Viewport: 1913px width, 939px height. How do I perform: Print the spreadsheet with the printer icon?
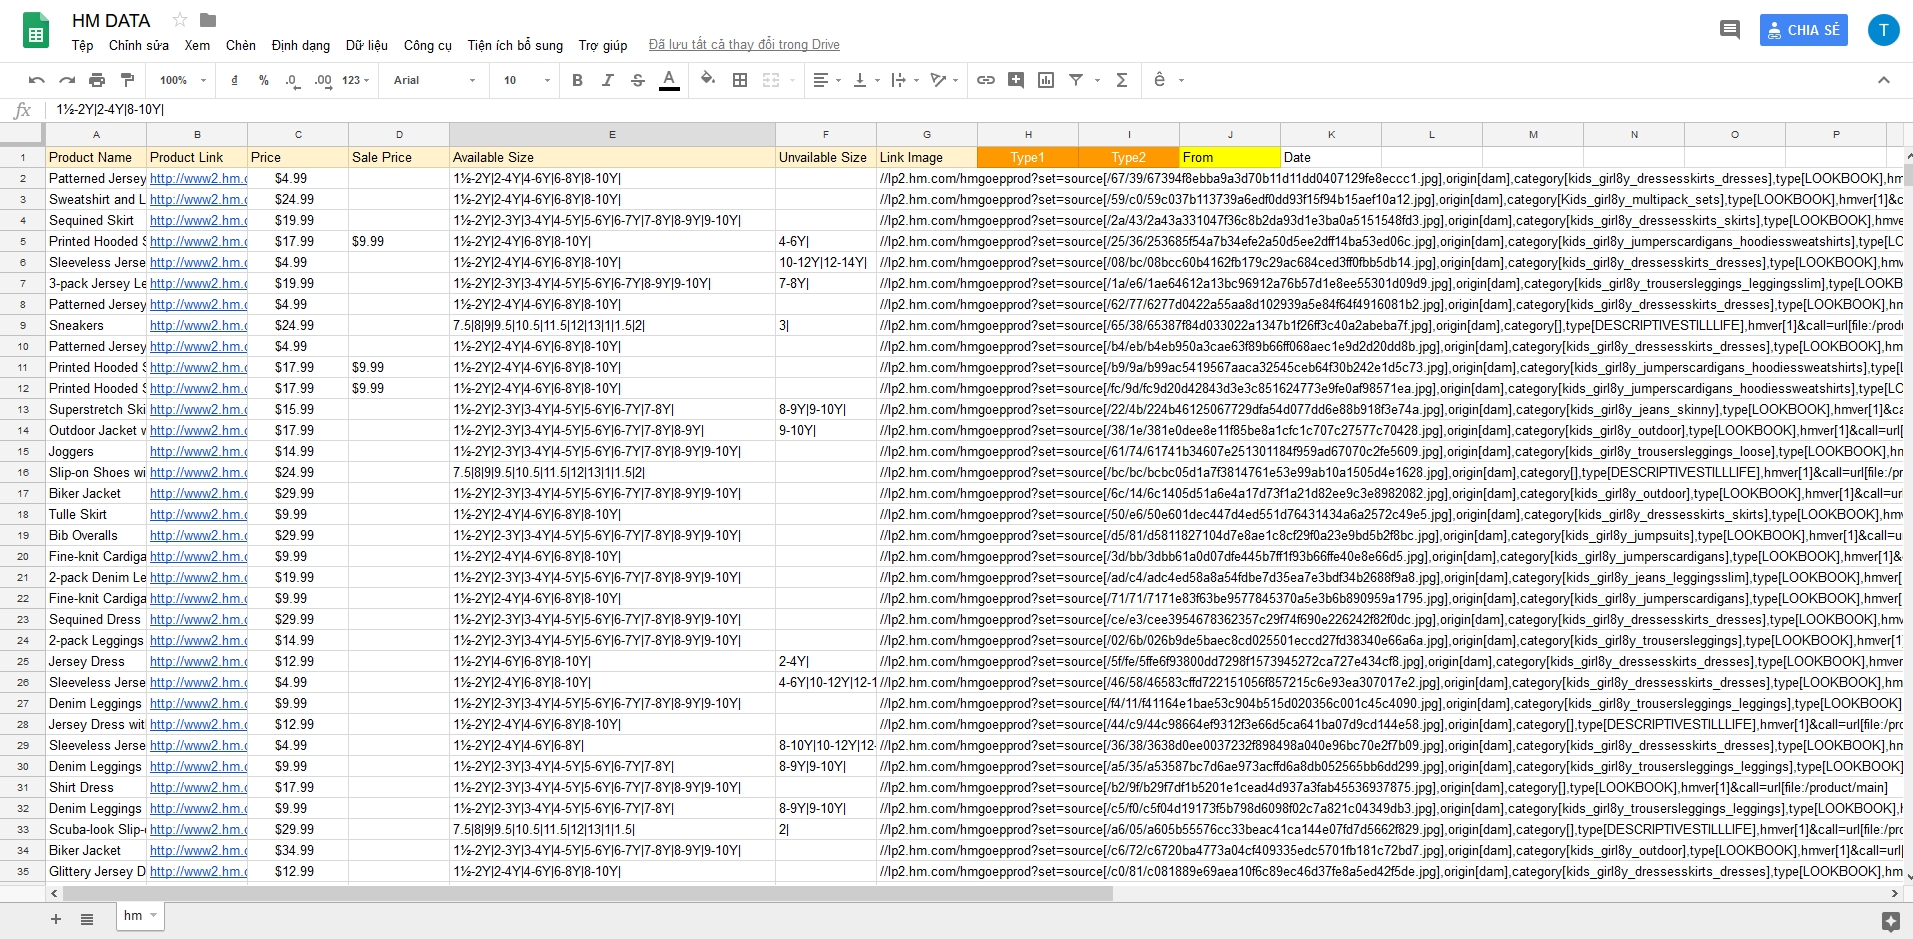click(97, 80)
